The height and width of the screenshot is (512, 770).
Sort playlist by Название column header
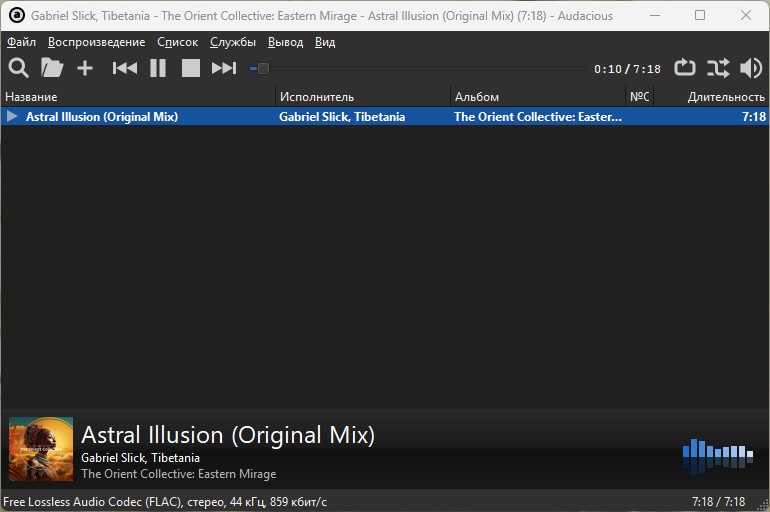click(x=32, y=97)
